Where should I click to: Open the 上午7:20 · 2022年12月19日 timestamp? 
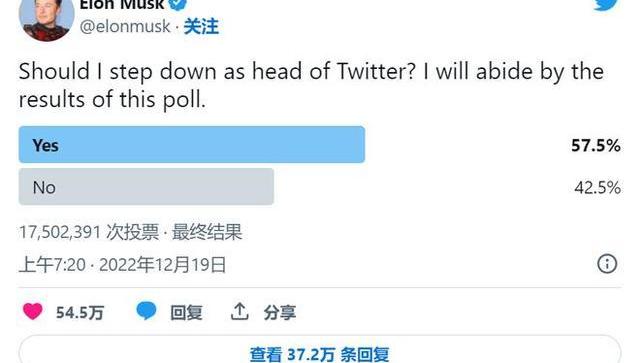122,265
